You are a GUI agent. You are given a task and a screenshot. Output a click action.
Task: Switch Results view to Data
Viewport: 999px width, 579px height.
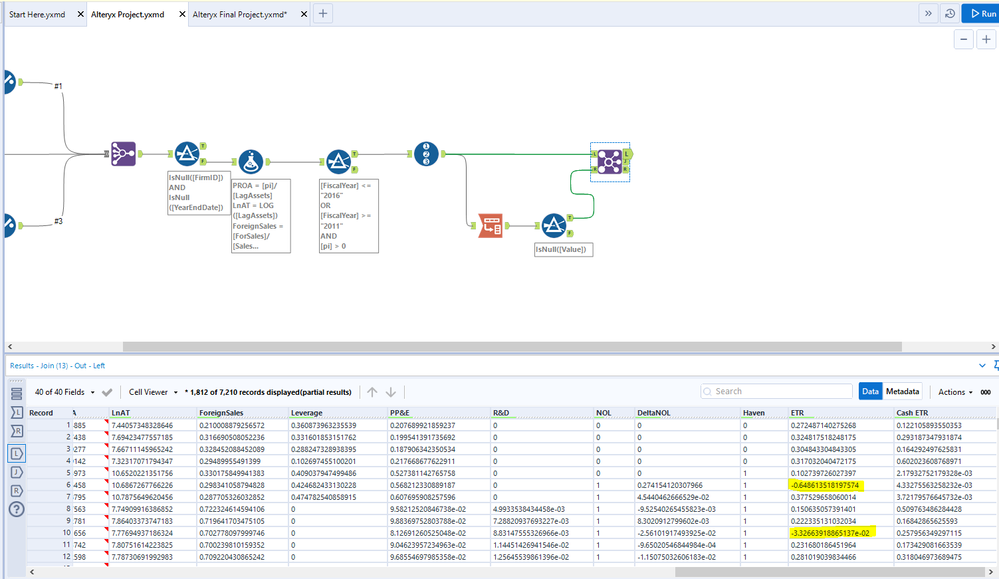pos(870,391)
